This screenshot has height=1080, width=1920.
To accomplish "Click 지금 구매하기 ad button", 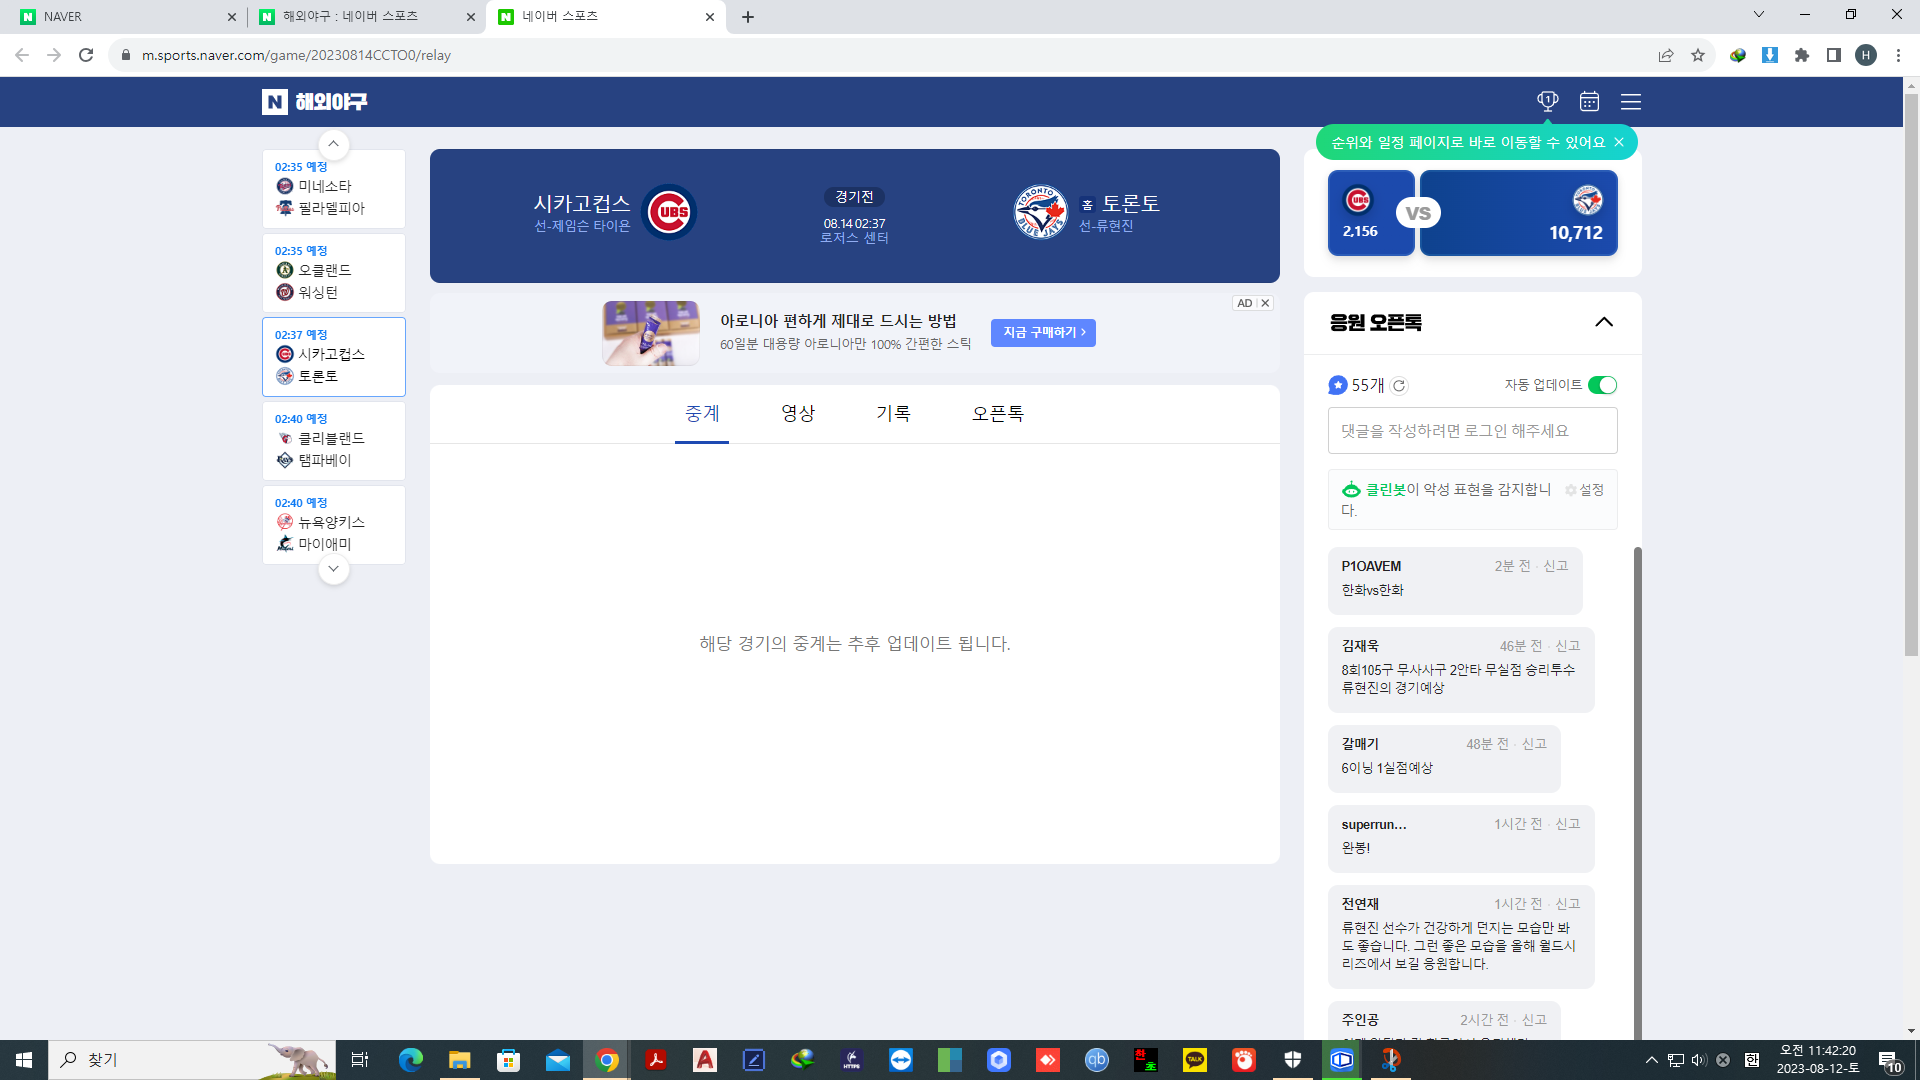I will pos(1043,333).
